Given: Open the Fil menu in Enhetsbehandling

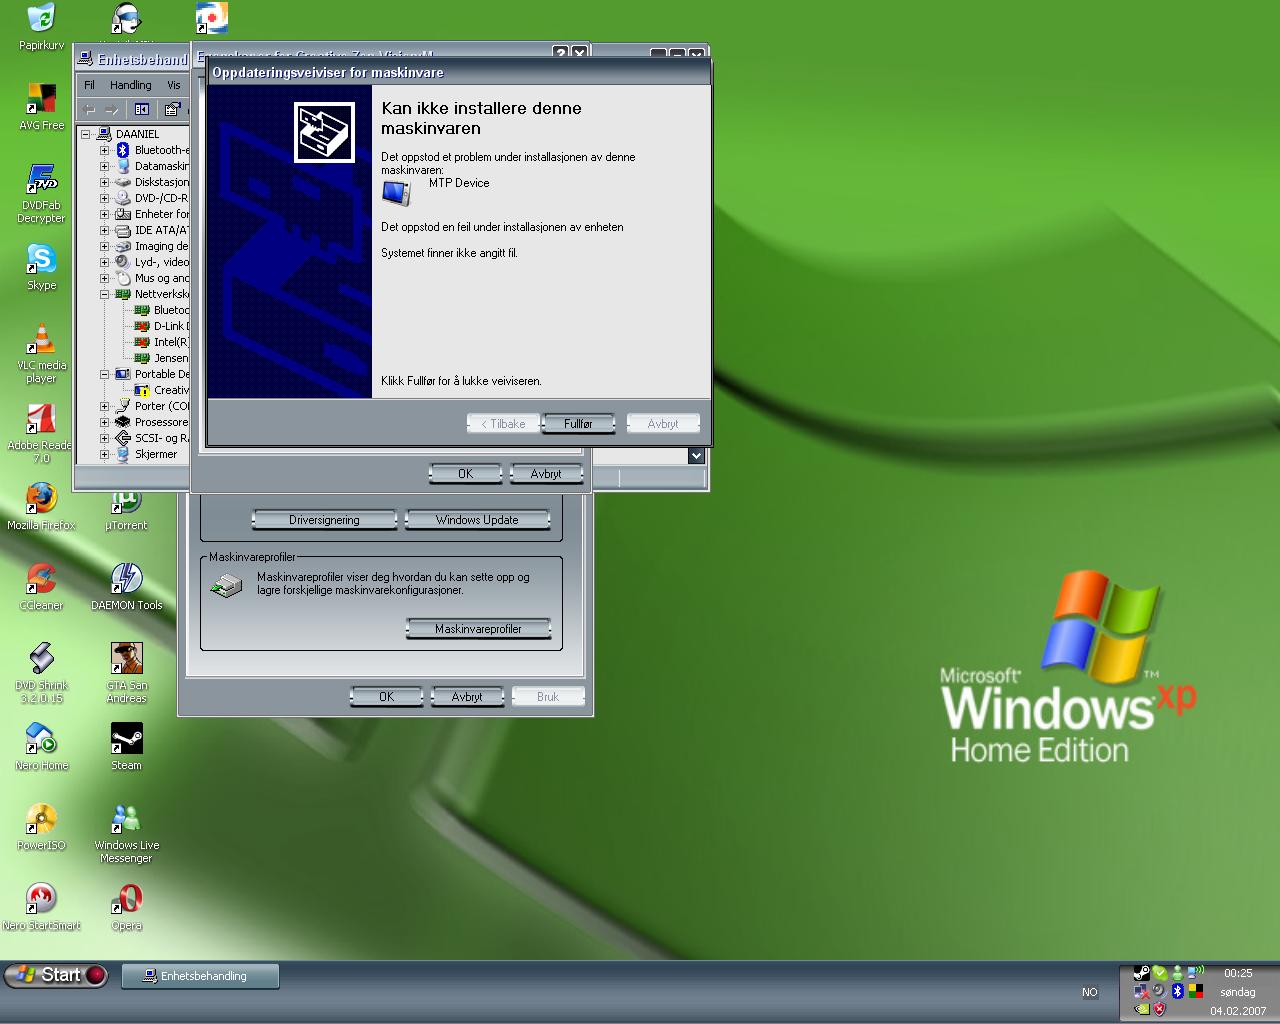Looking at the screenshot, I should (x=90, y=85).
